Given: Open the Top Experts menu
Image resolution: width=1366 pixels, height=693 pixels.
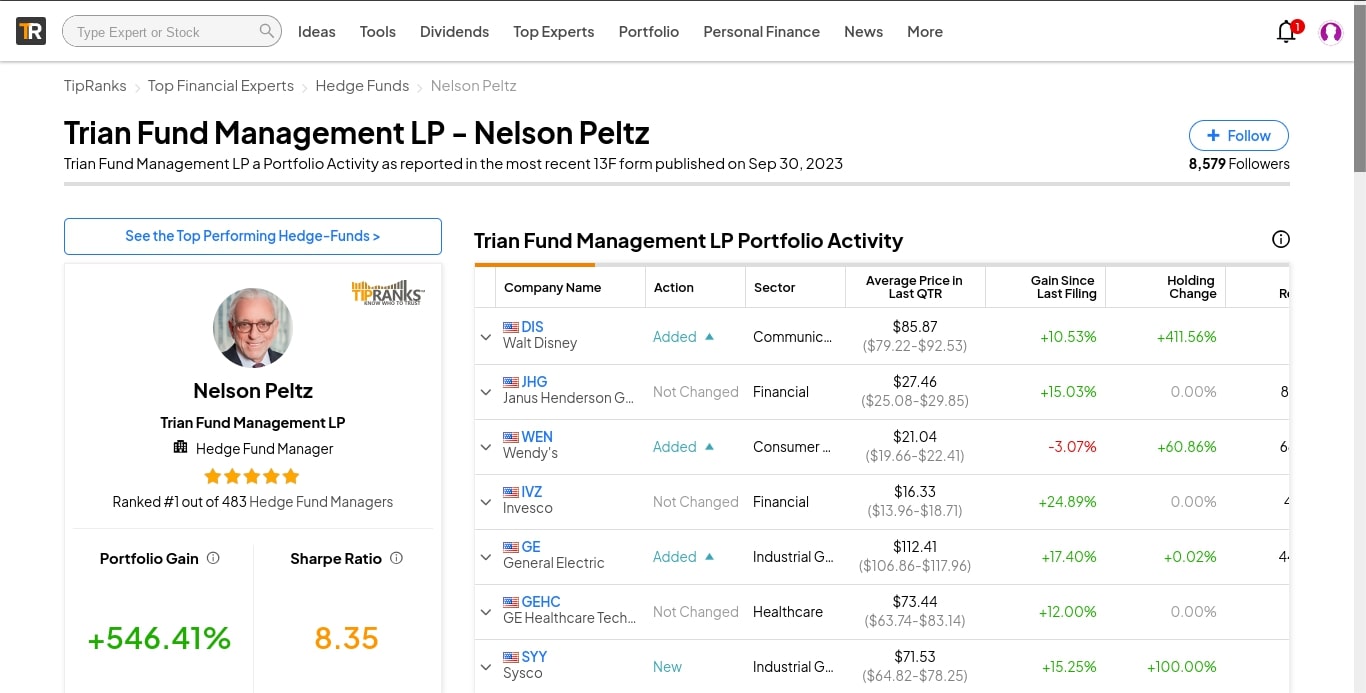Looking at the screenshot, I should tap(553, 32).
